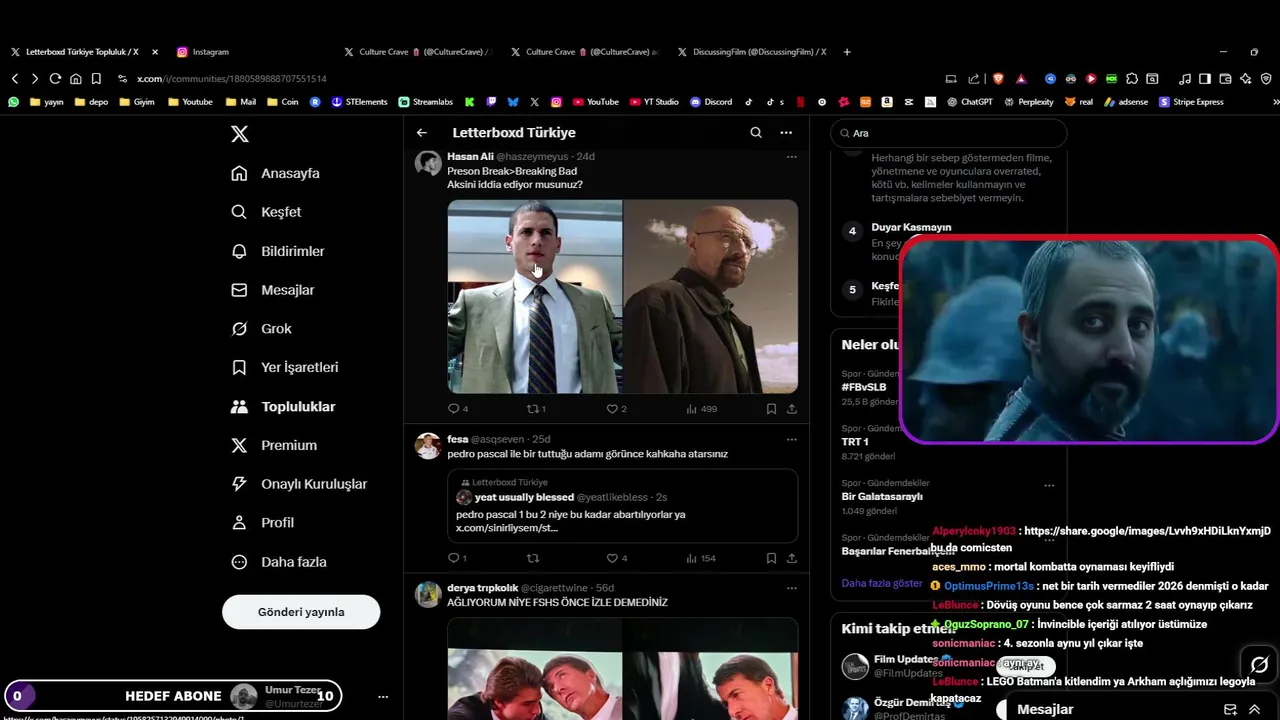
Task: Open the browser extensions puzzle icon
Action: point(1132,79)
